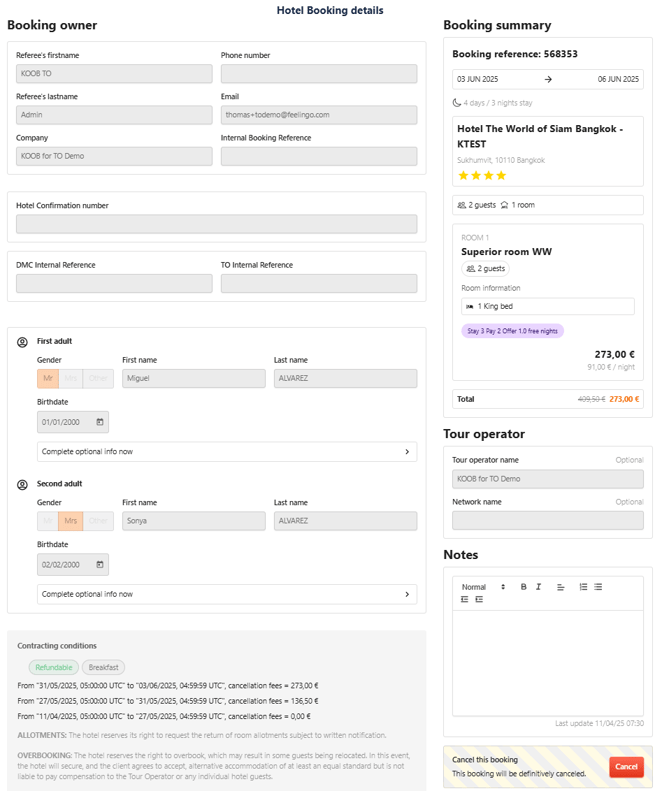Insert a numbered list in Notes

pos(583,587)
